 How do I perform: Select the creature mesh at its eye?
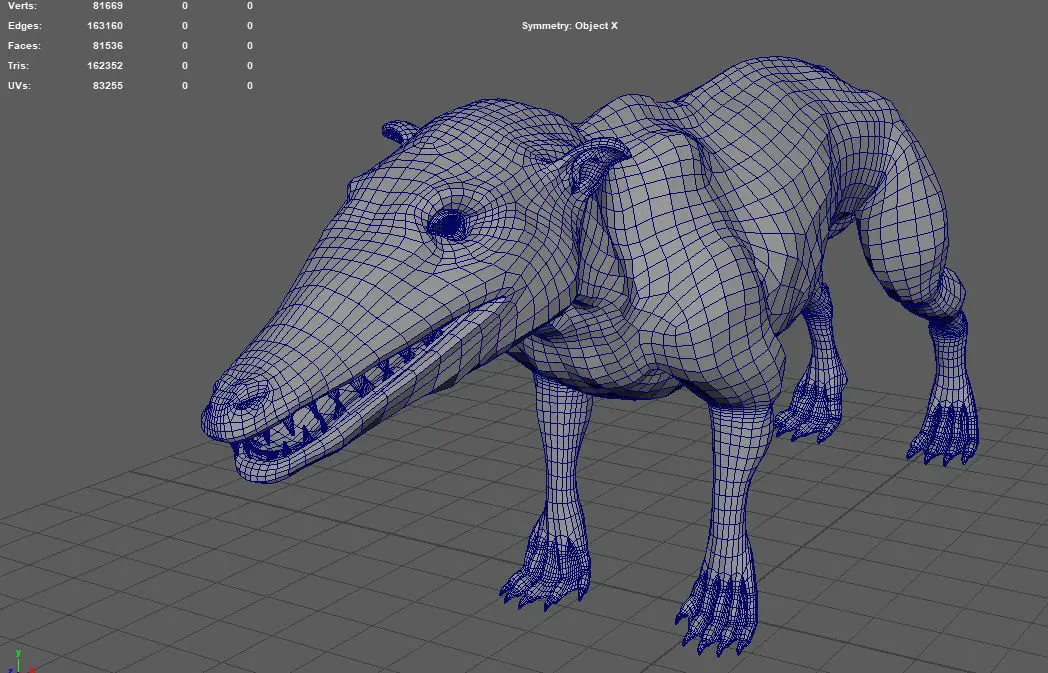click(449, 224)
